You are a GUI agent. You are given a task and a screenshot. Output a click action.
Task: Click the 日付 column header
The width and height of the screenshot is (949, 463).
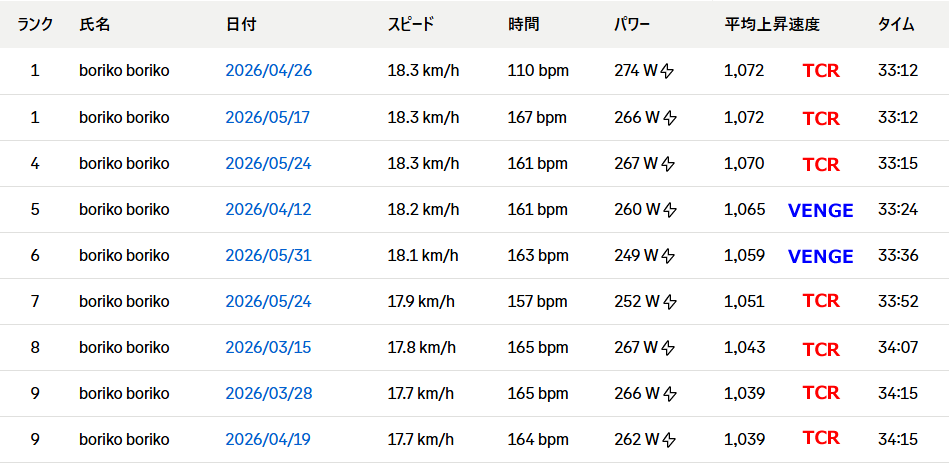241,24
